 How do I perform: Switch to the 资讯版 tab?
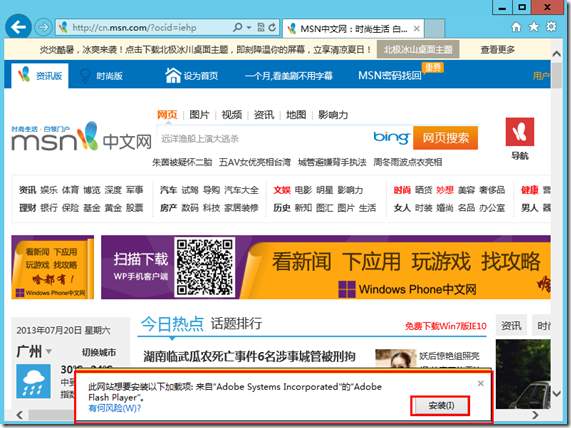click(x=40, y=75)
